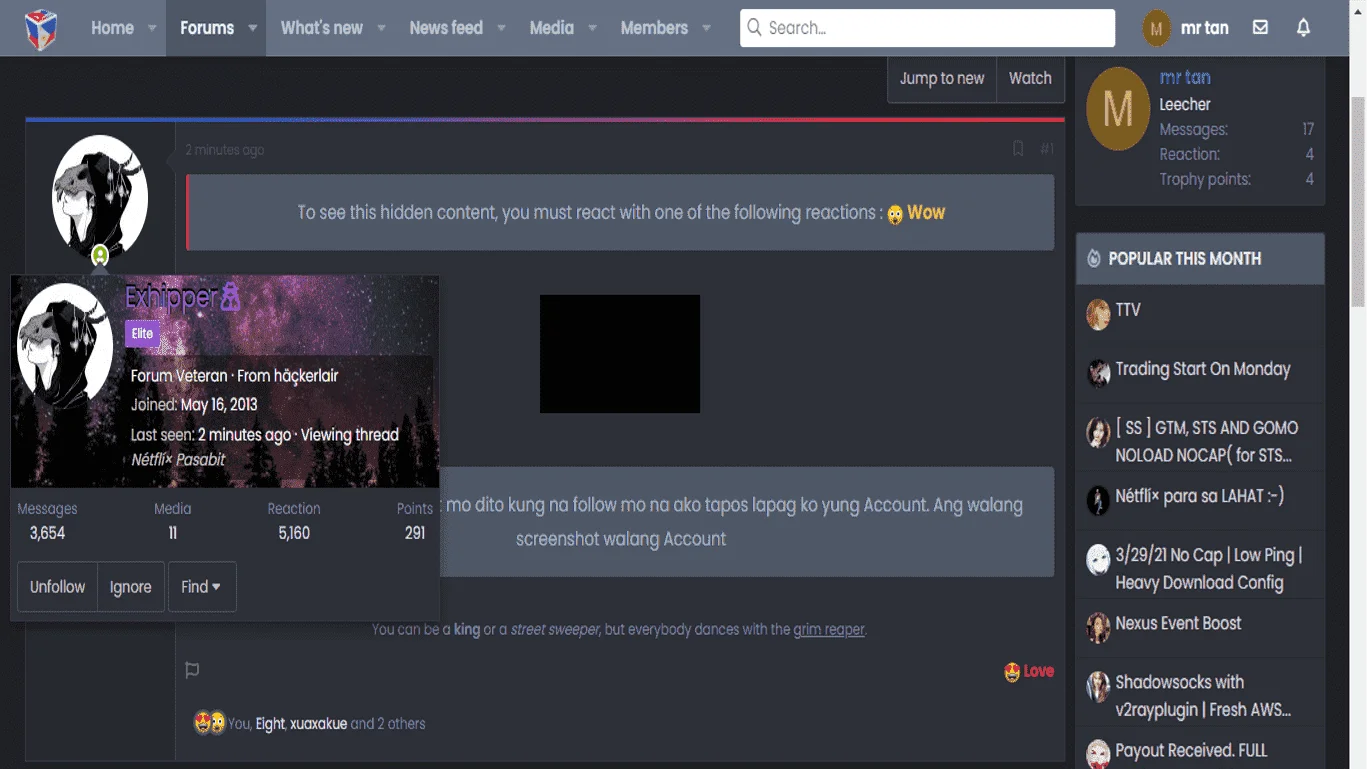Image resolution: width=1370 pixels, height=769 pixels.
Task: Open the Payout Received. FULL thread
Action: 1191,750
